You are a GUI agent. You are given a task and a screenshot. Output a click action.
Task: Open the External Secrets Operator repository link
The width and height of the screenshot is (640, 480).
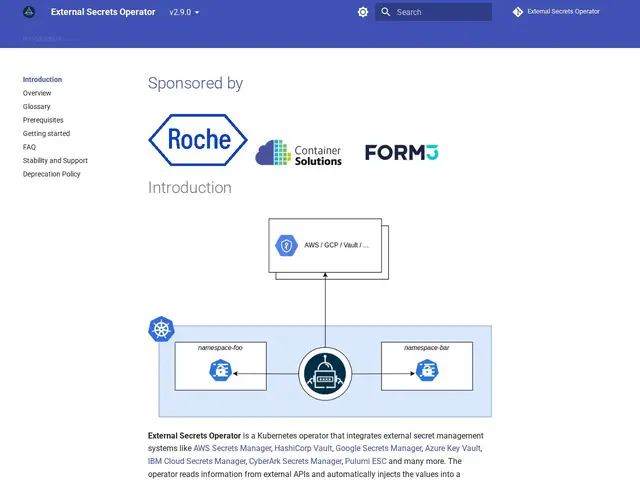[556, 12]
